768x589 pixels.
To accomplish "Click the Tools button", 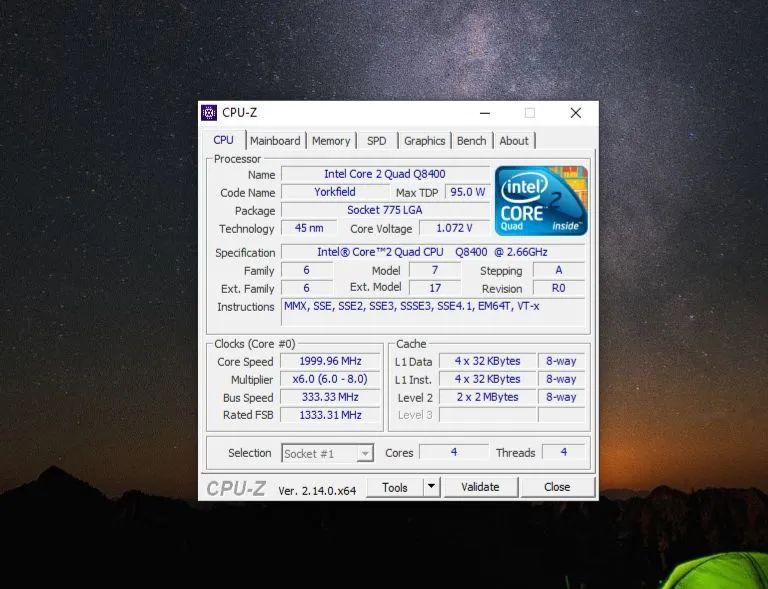I will [395, 487].
